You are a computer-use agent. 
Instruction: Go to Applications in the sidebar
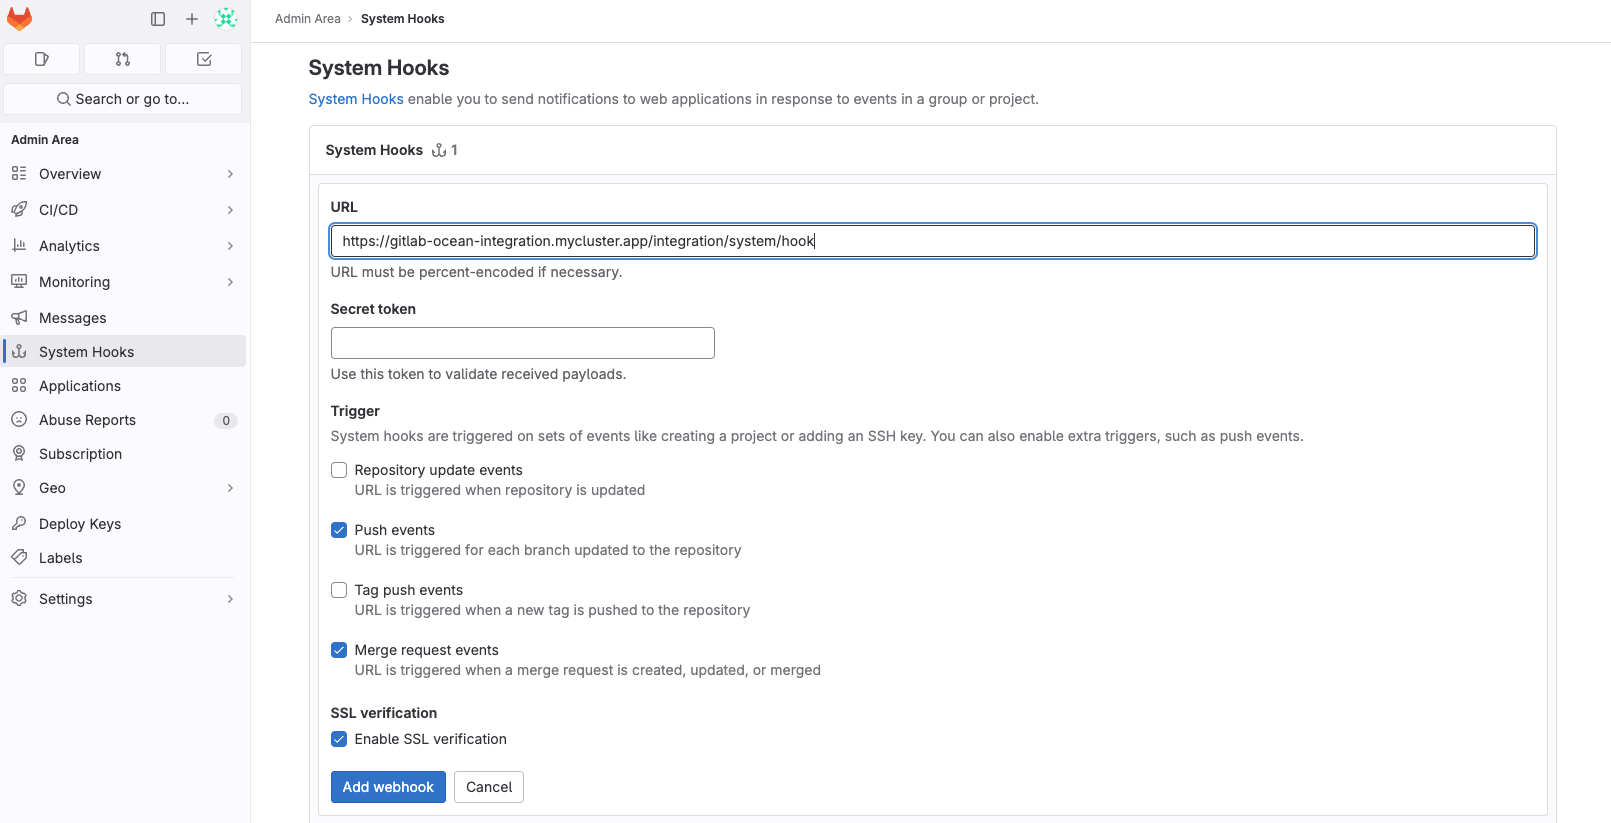[x=80, y=386]
